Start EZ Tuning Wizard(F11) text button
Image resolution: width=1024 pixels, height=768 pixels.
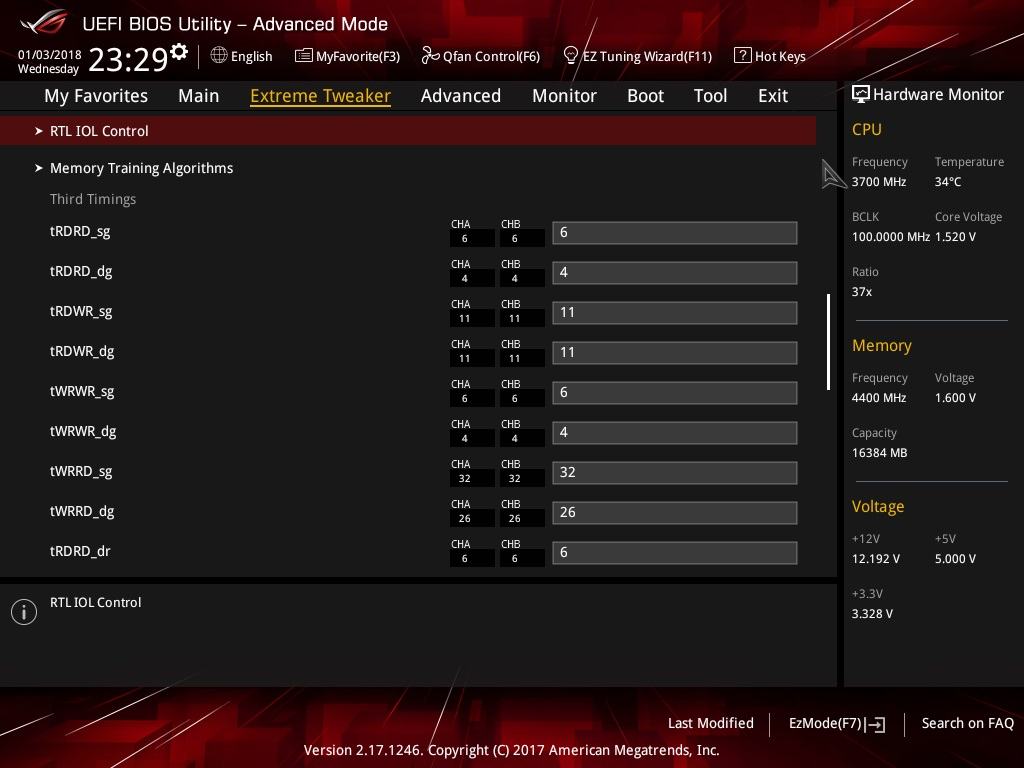pyautogui.click(x=647, y=56)
